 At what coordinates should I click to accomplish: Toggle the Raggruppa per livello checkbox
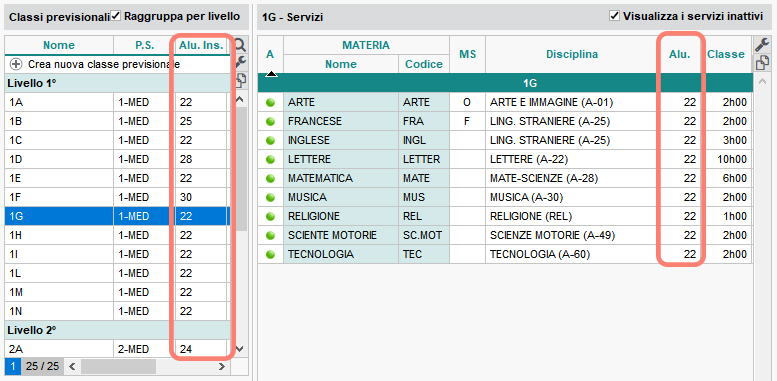point(115,16)
